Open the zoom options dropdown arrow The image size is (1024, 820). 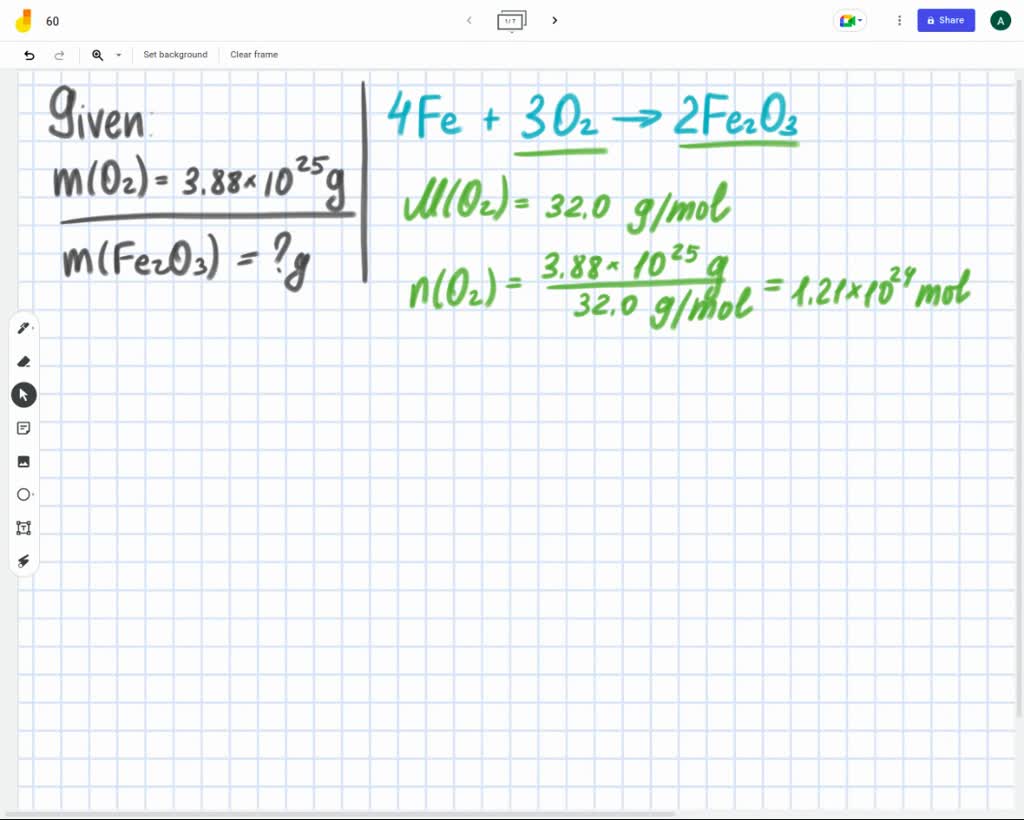point(117,55)
